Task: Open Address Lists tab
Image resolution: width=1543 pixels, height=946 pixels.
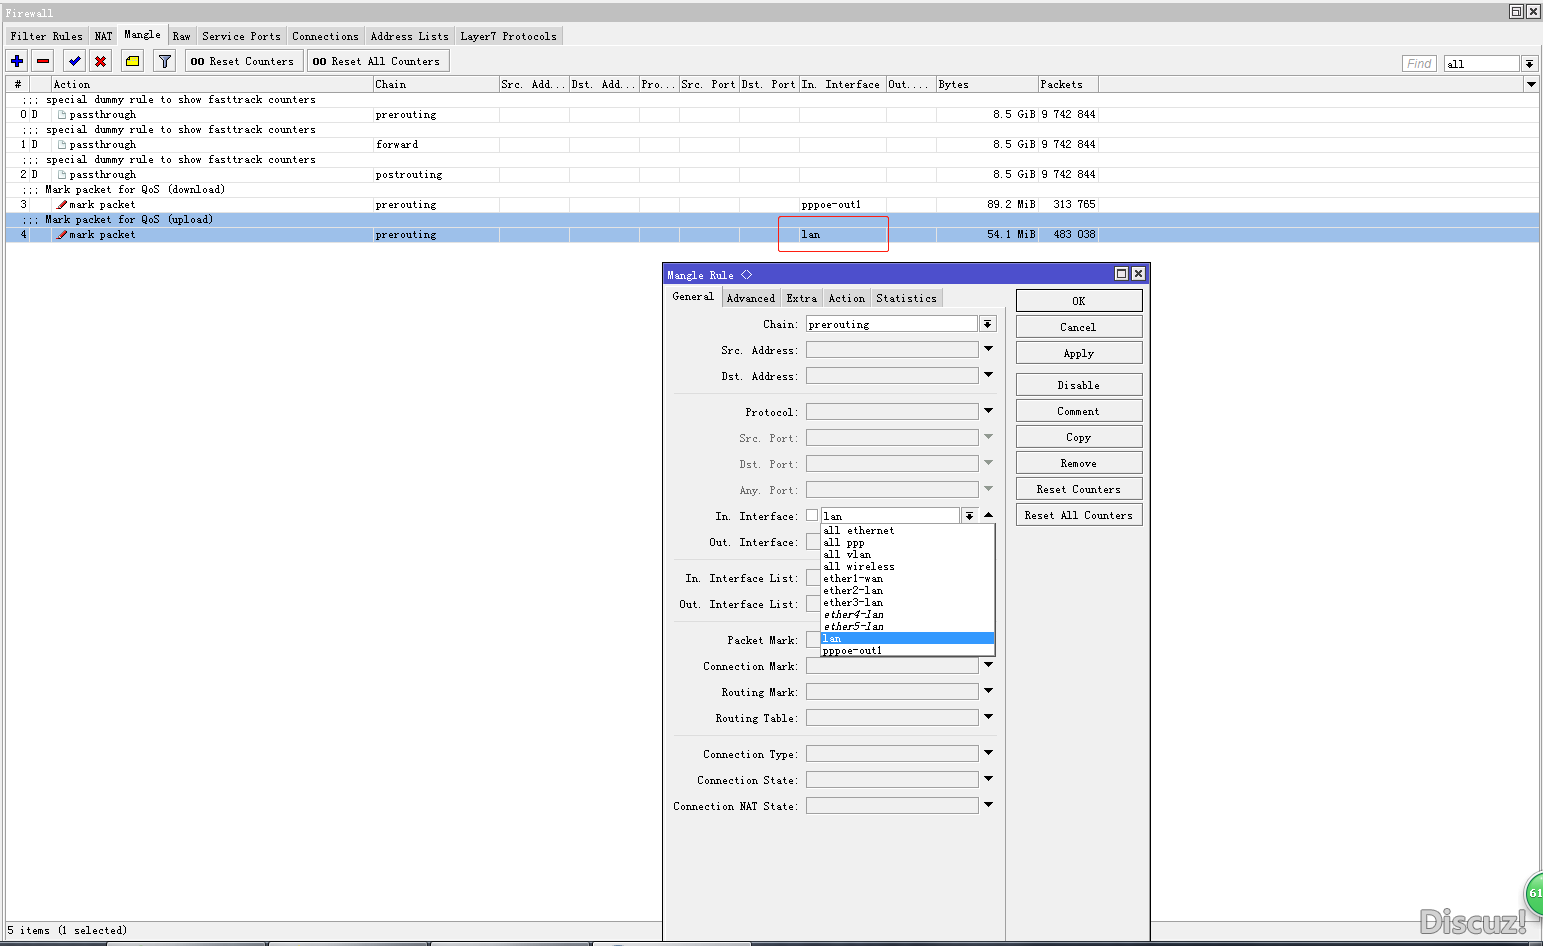Action: point(409,36)
